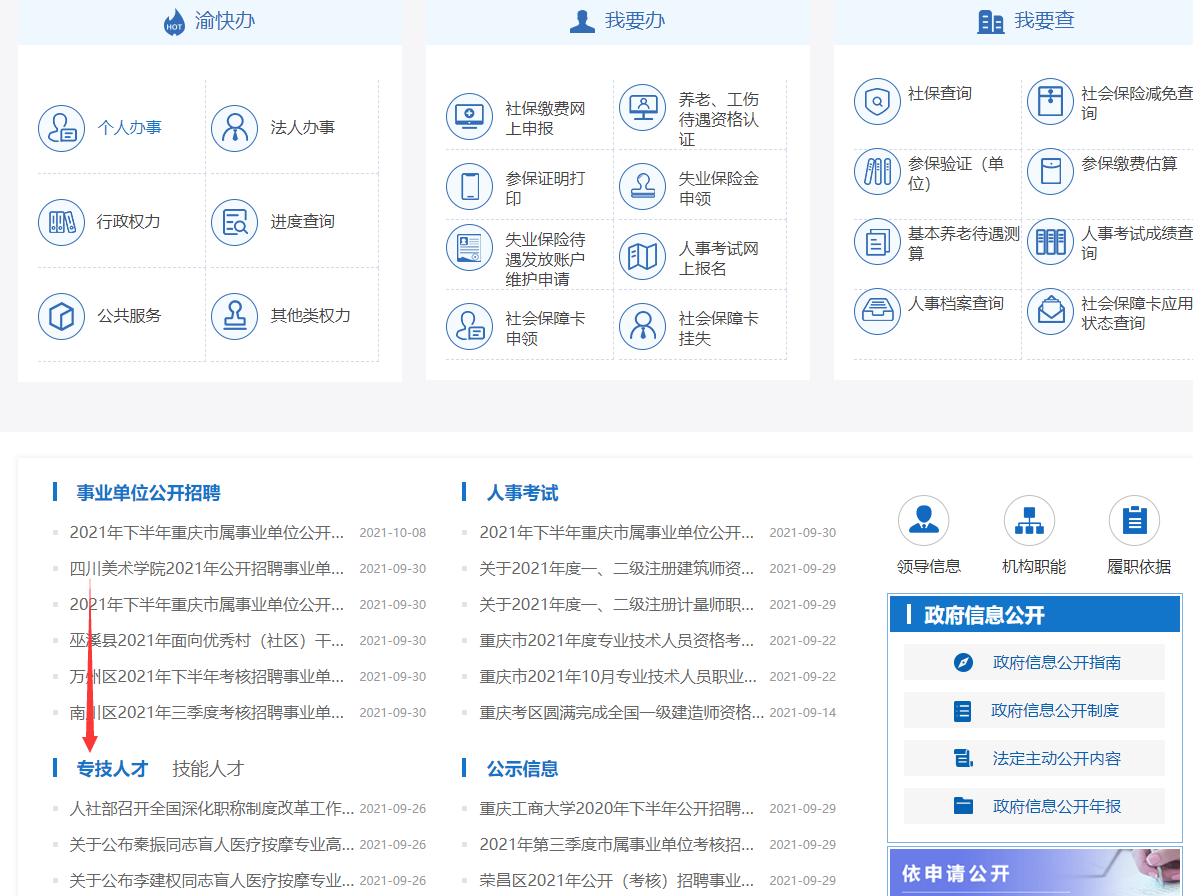1193x896 pixels.
Task: Click the 履职依据 document icon
Action: (x=1135, y=519)
